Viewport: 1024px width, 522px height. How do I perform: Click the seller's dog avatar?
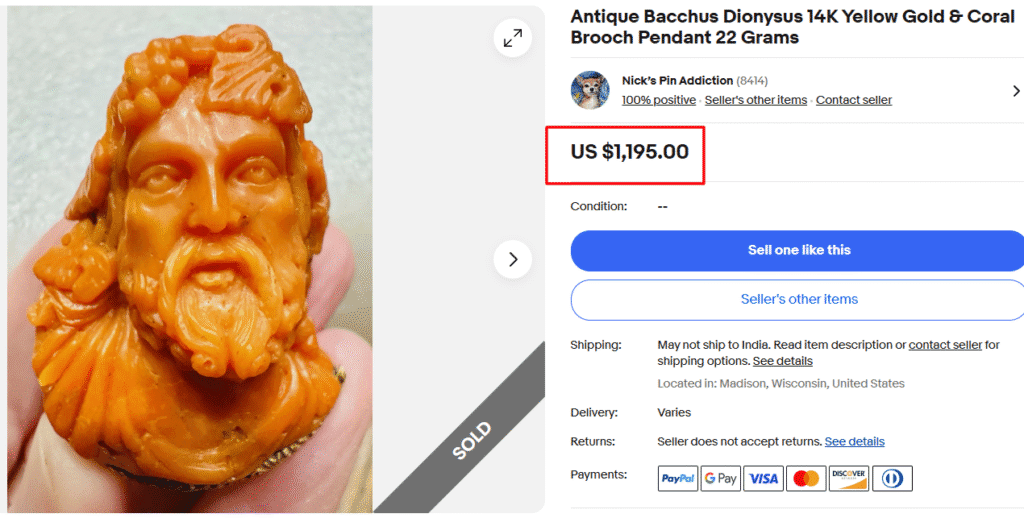pos(590,90)
